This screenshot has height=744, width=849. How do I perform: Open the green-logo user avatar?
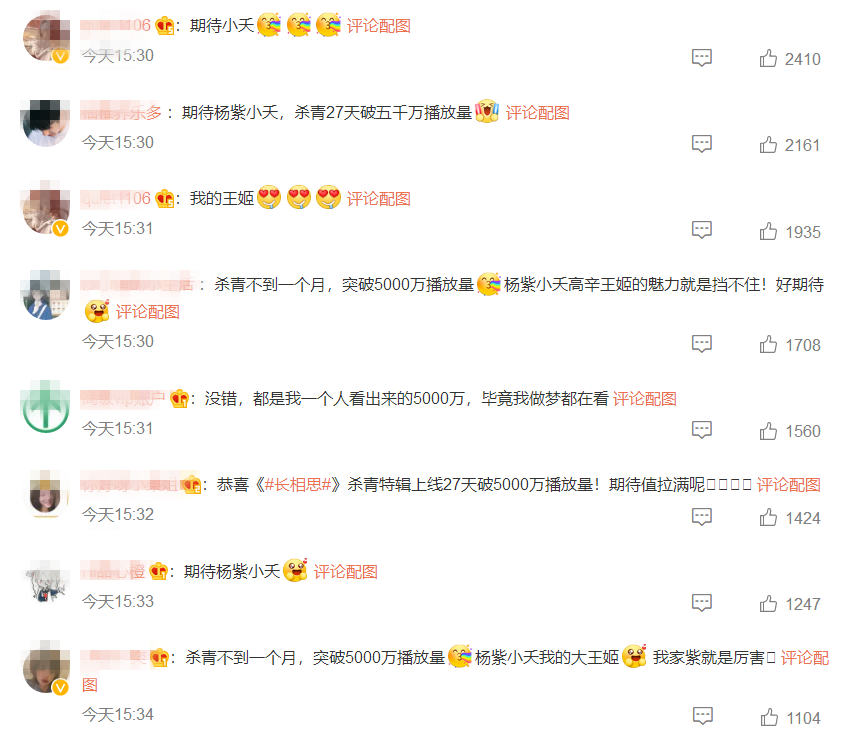click(45, 406)
